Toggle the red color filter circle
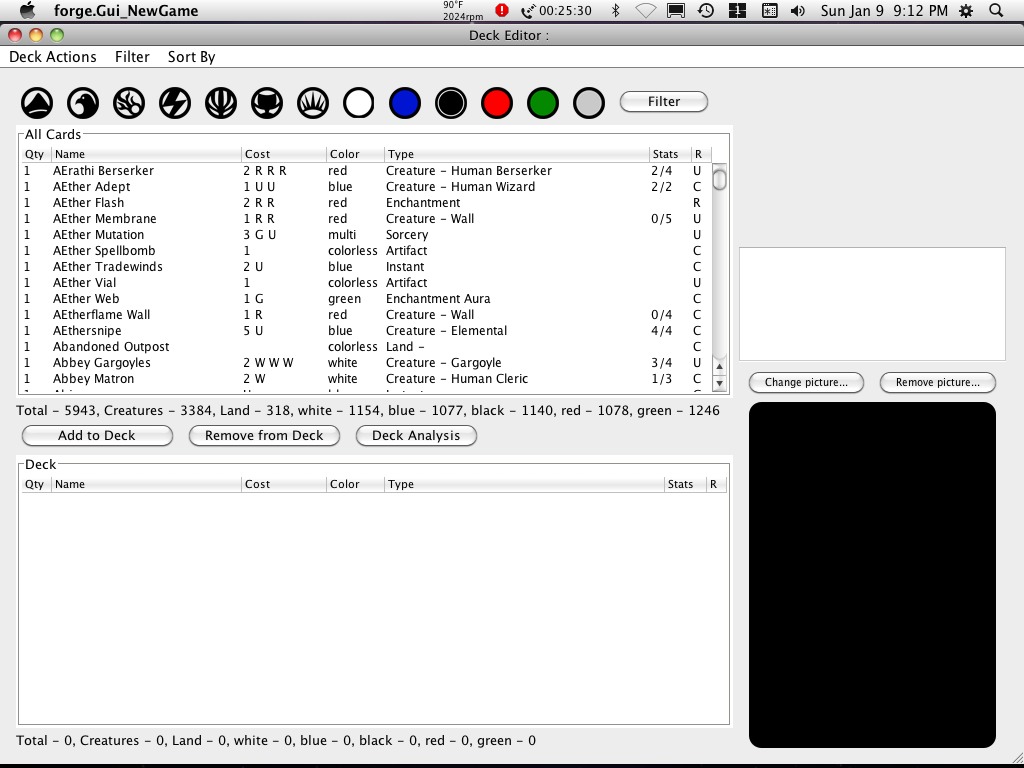Screen dimensions: 1024x768 (497, 102)
